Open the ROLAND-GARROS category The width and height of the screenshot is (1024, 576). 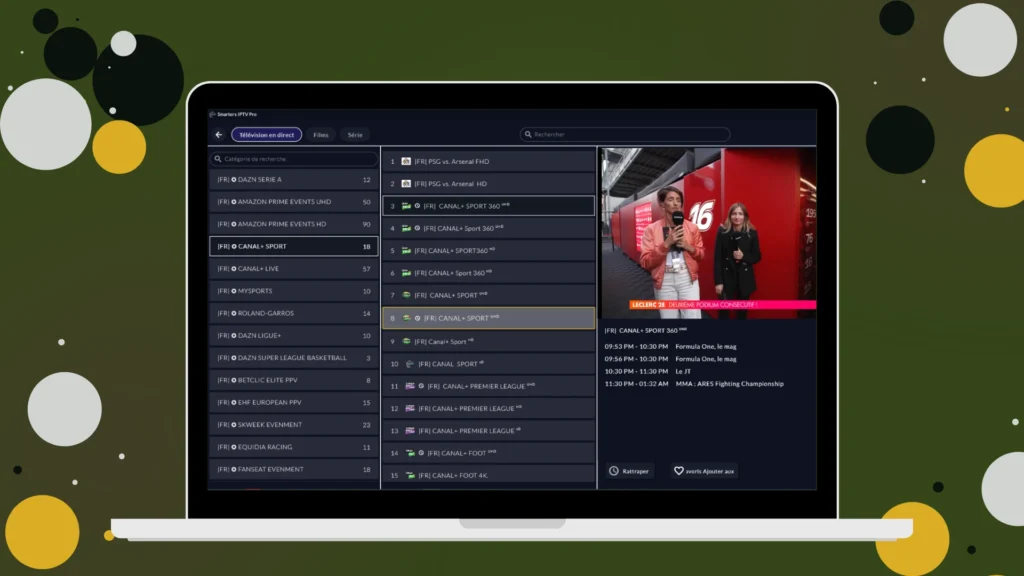[x=293, y=313]
